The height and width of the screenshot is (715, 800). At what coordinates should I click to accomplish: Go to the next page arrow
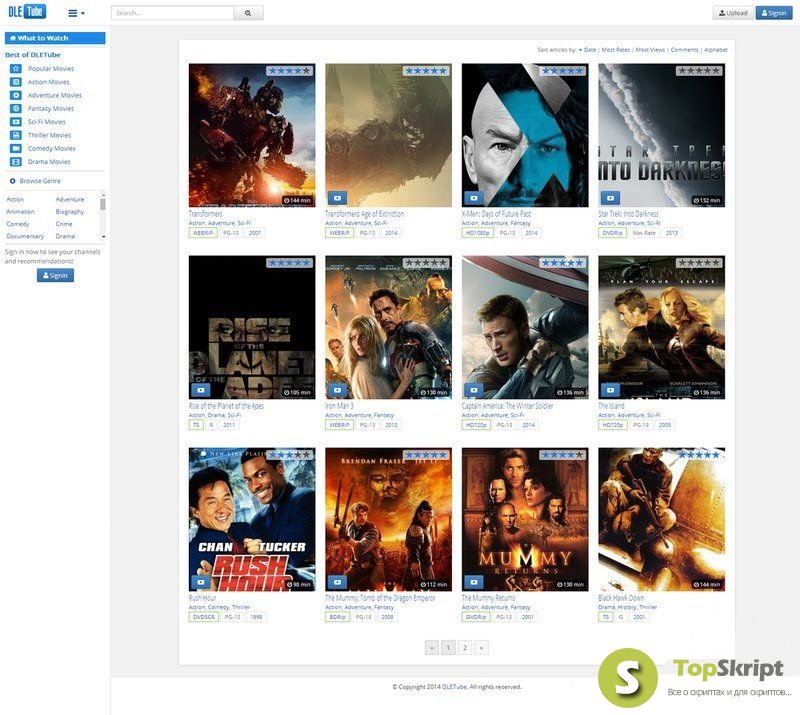coord(482,648)
